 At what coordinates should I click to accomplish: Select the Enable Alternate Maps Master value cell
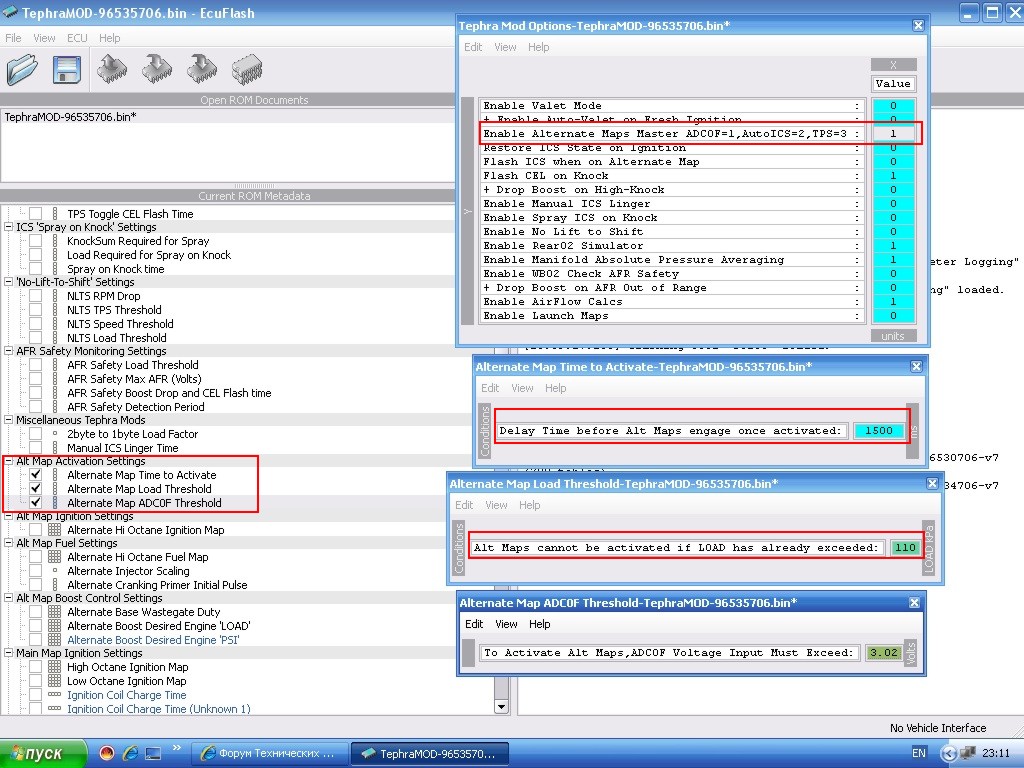(x=893, y=133)
